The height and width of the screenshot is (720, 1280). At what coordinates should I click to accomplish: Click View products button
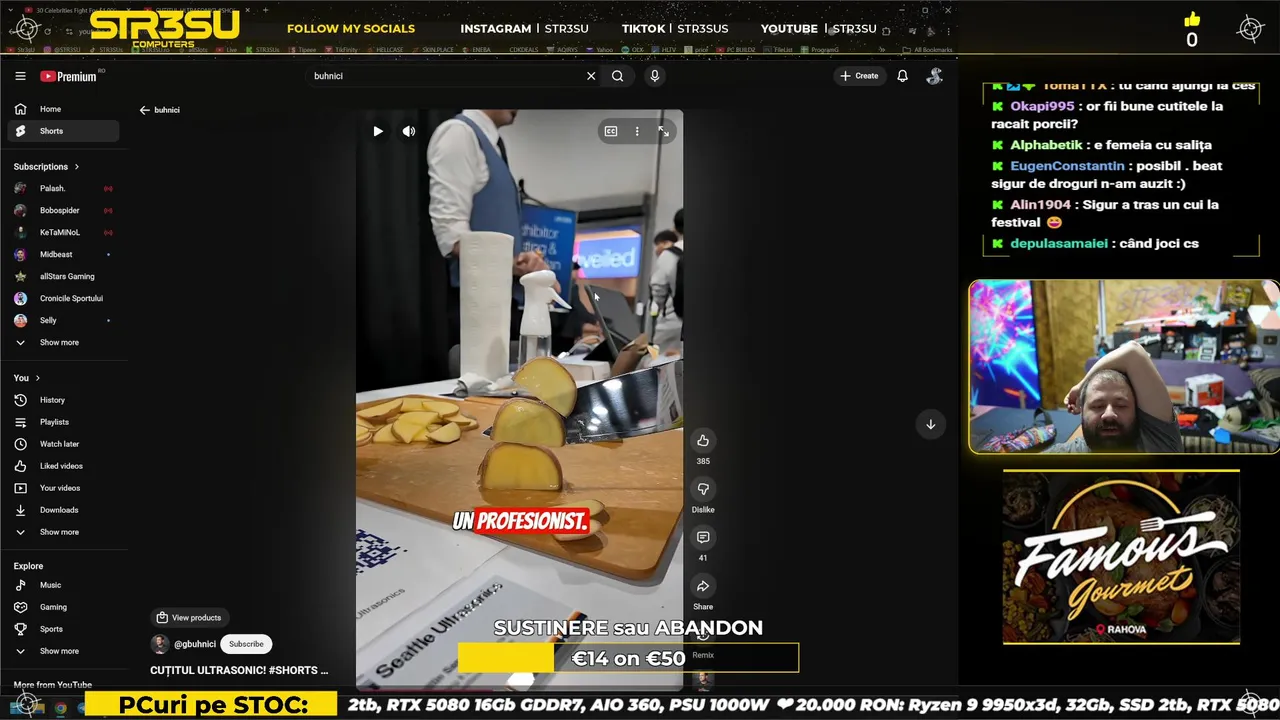188,618
